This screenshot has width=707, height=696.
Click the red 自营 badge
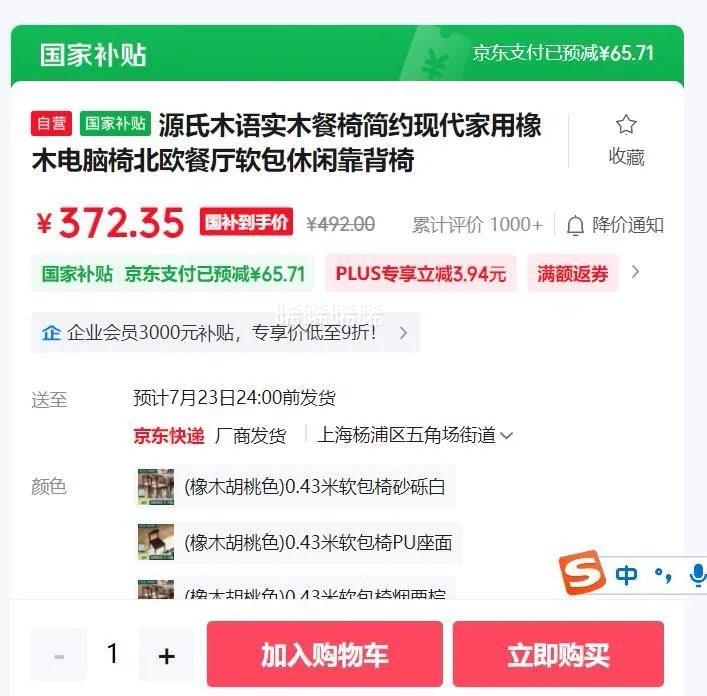pyautogui.click(x=51, y=123)
